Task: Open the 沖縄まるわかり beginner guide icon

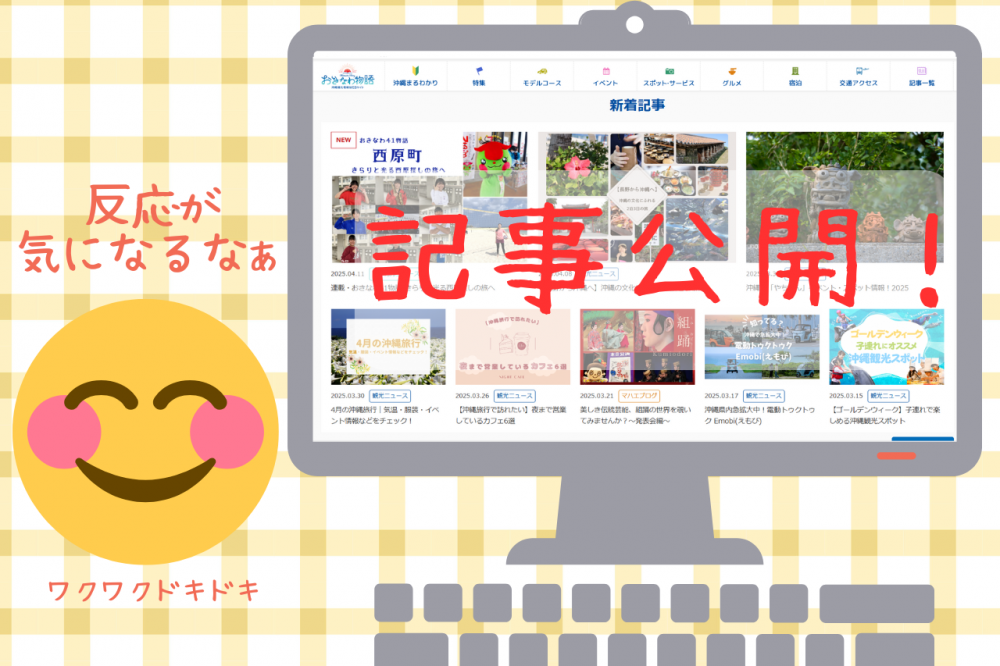Action: pyautogui.click(x=415, y=72)
